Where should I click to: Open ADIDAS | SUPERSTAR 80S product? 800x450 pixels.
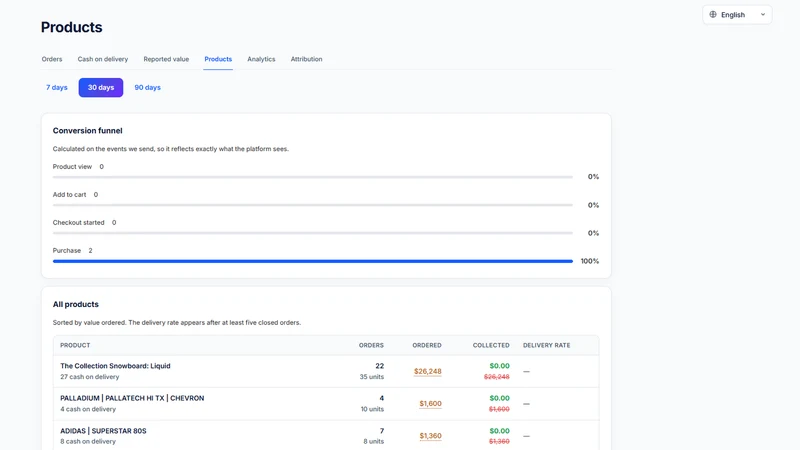click(103, 431)
